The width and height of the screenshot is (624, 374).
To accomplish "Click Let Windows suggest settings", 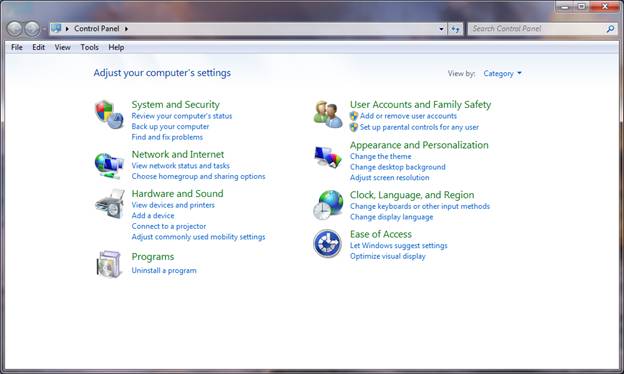I will [x=399, y=246].
